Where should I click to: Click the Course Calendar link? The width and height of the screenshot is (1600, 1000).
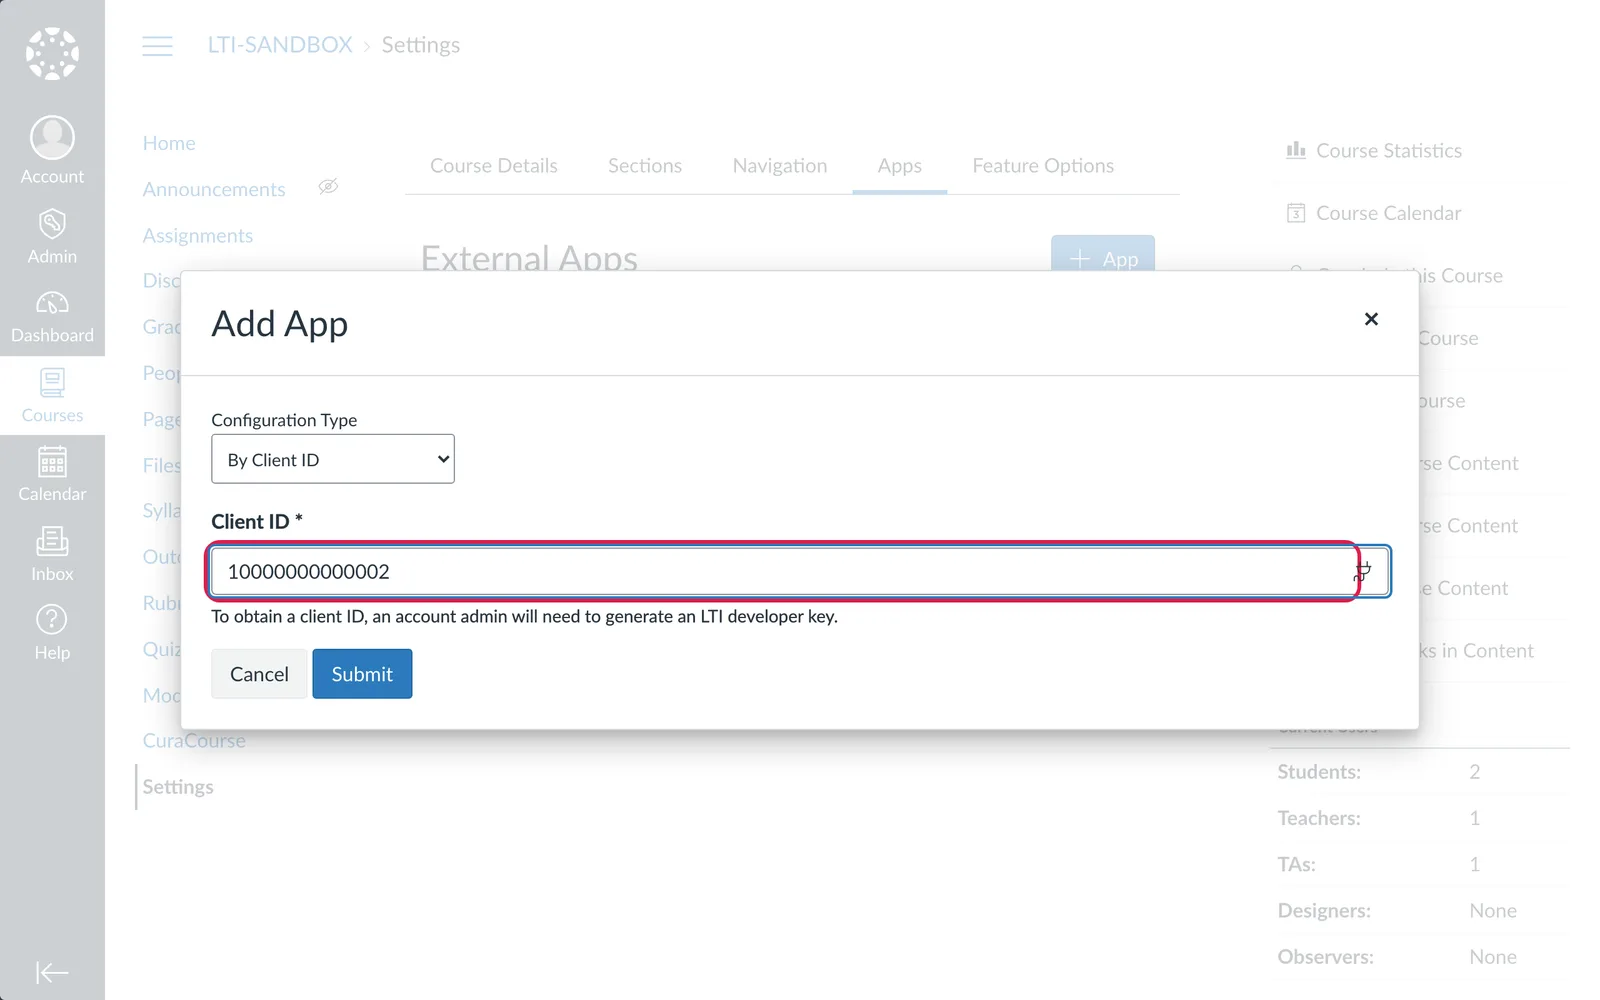[1389, 213]
